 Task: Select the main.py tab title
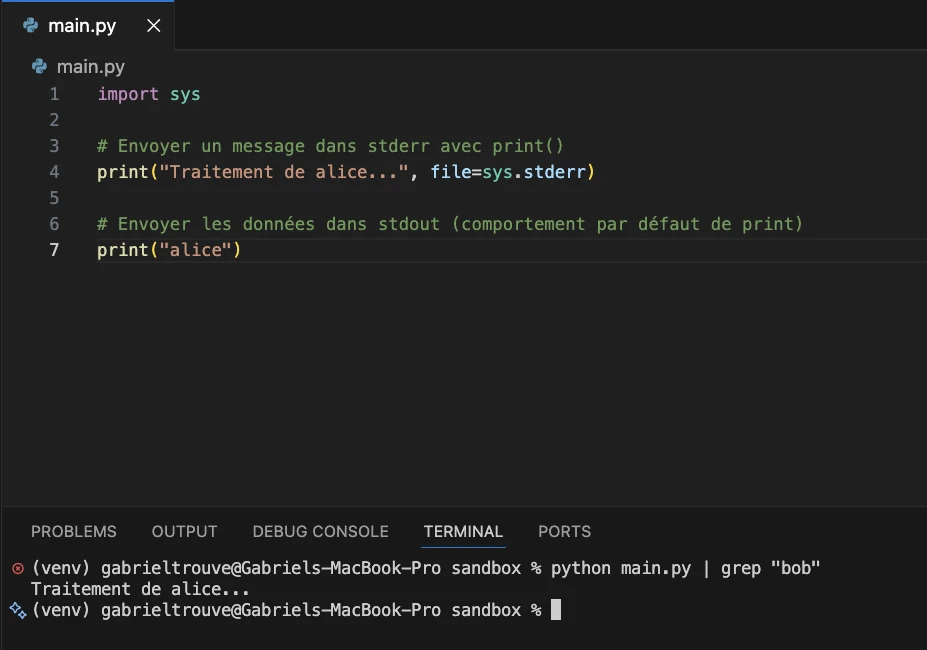click(x=82, y=26)
